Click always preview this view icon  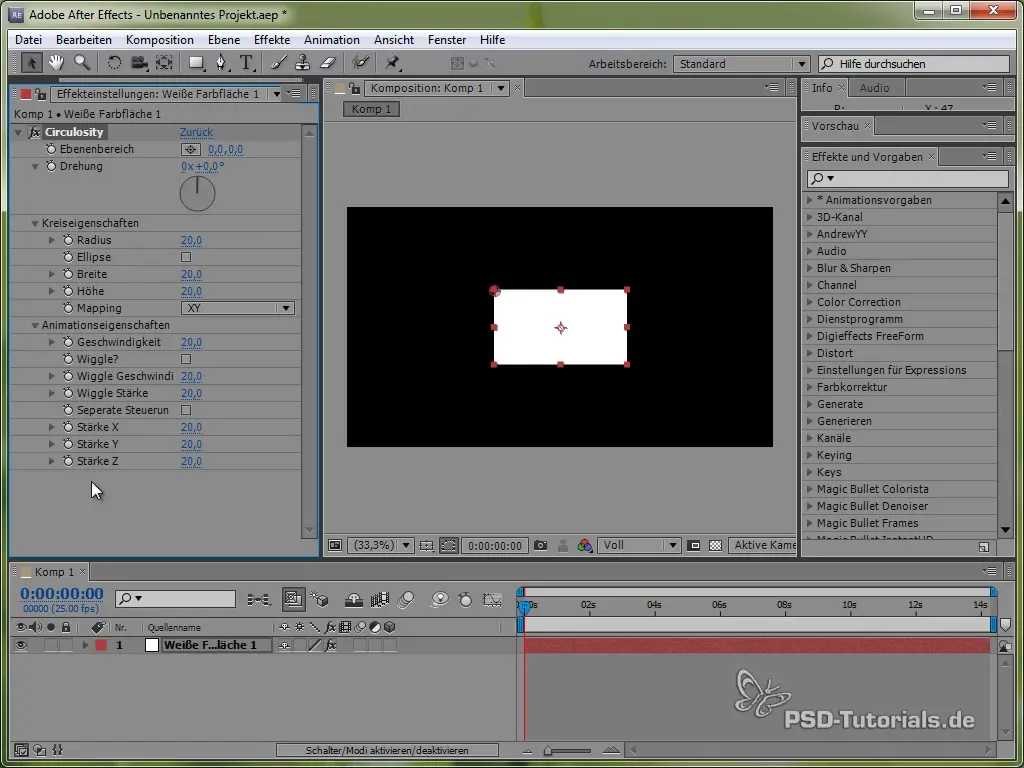coord(335,545)
